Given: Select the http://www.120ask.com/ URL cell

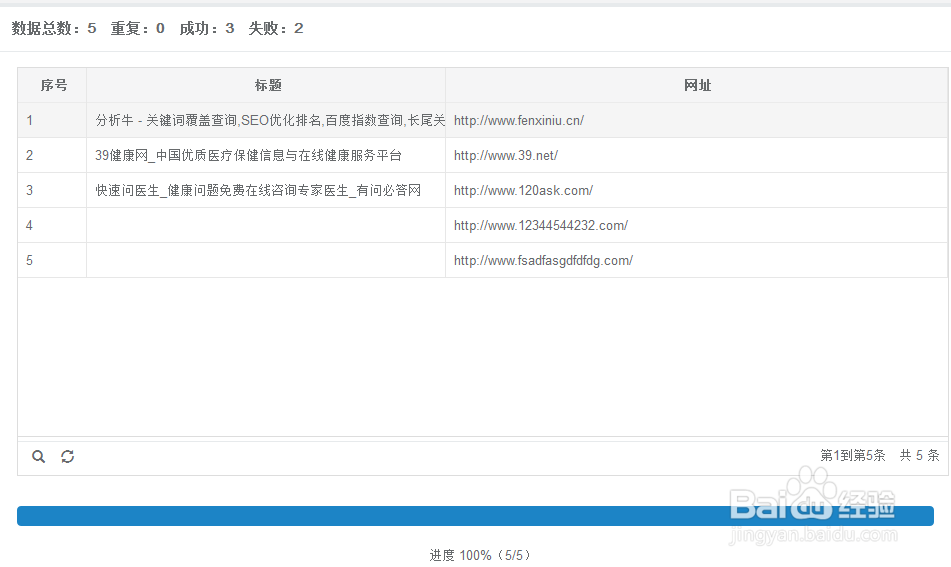Looking at the screenshot, I should (697, 191).
